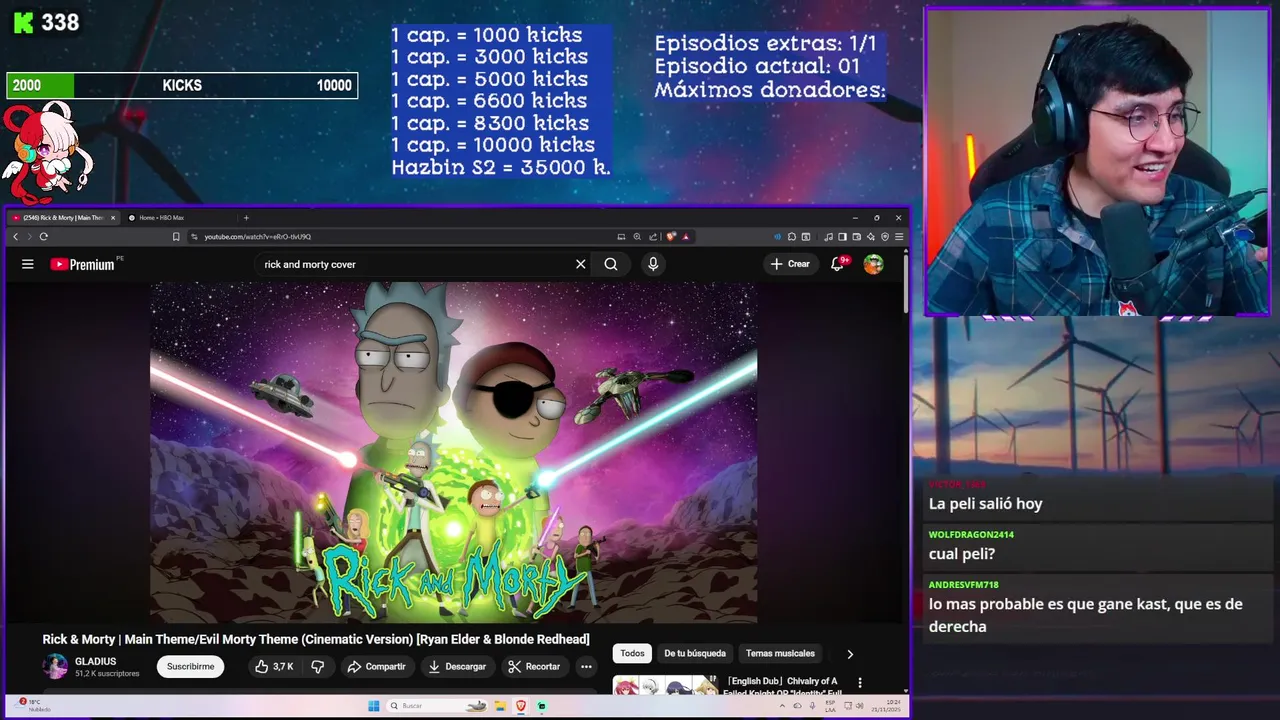1280x720 pixels.
Task: Open the YouTube notifications bell
Action: [838, 264]
